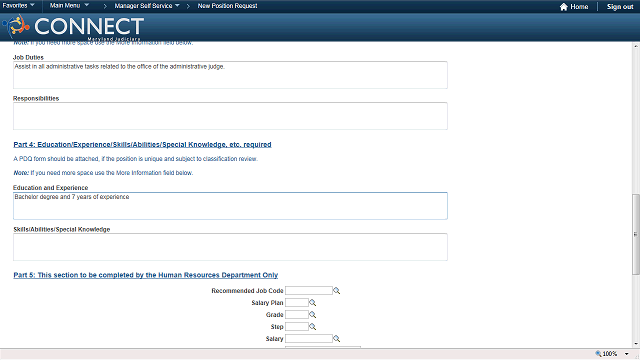Click the scrollbar up arrow
This screenshot has height=360, width=640.
636,47
